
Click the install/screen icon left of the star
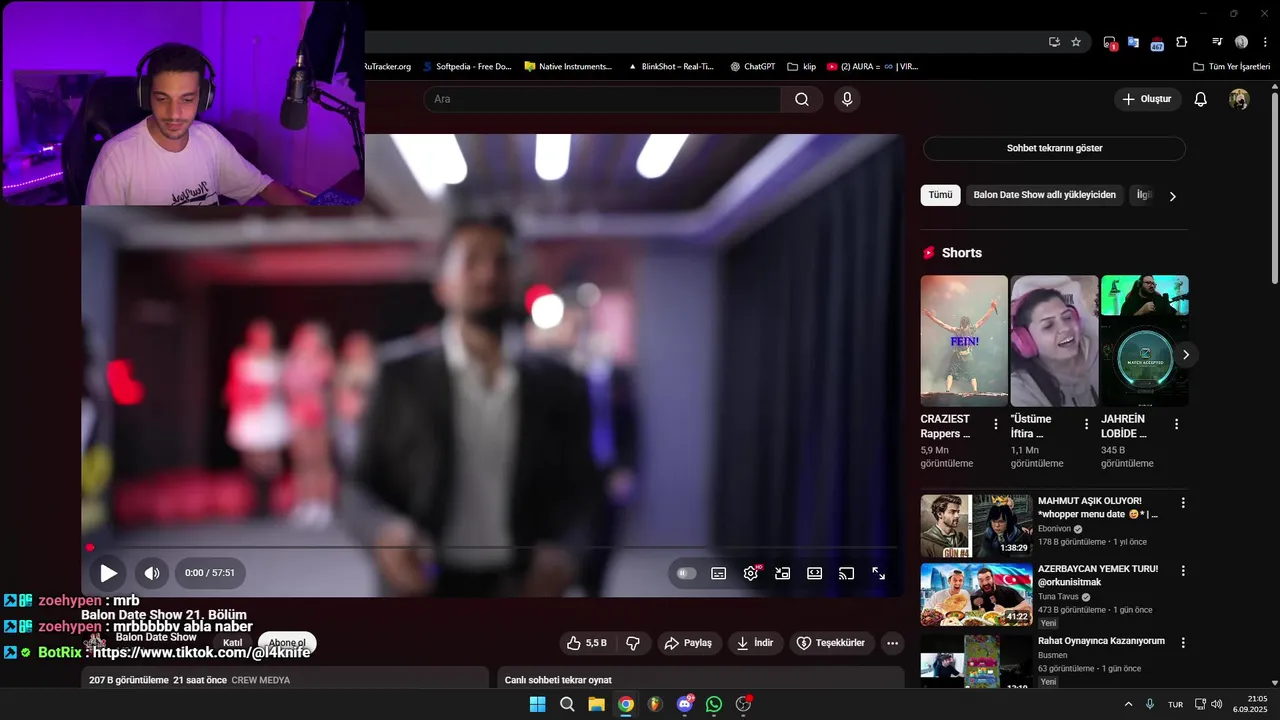pos(1054,42)
